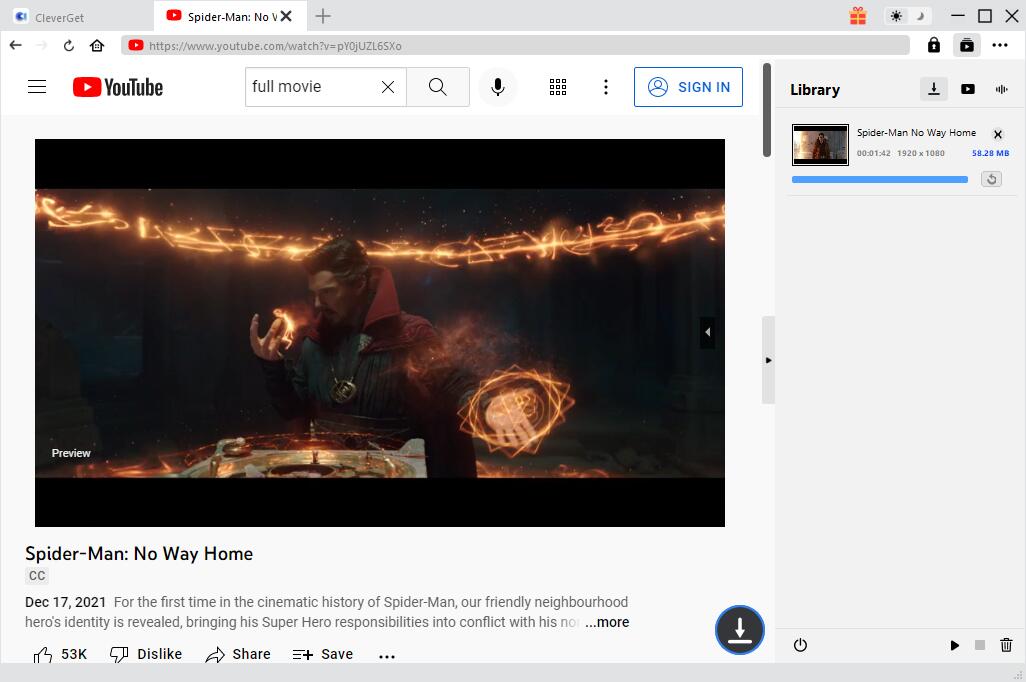Screen dimensions: 1026x682
Task: Delete all tasks with trash icon
Action: (1006, 645)
